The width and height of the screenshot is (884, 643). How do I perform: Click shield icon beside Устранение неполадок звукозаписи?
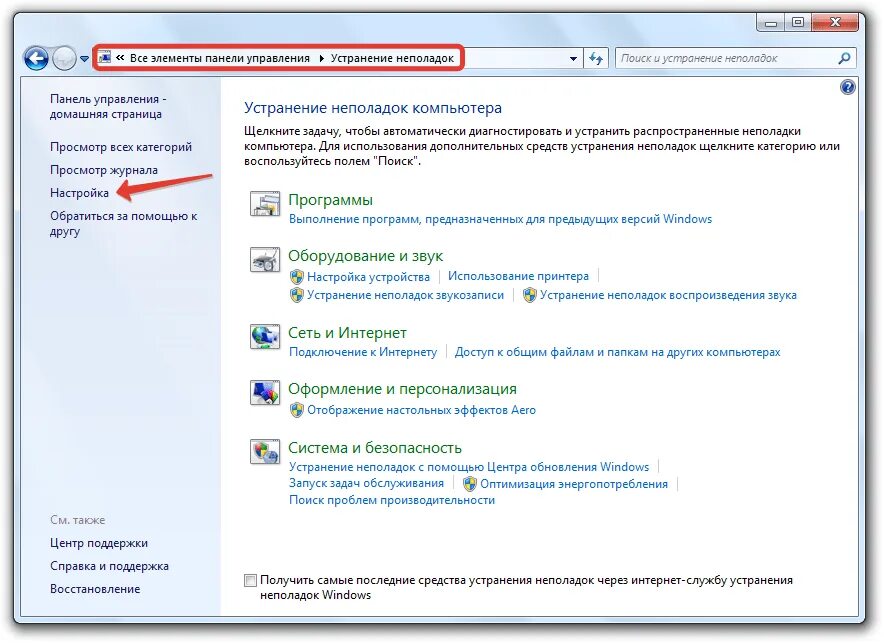pyautogui.click(x=297, y=295)
